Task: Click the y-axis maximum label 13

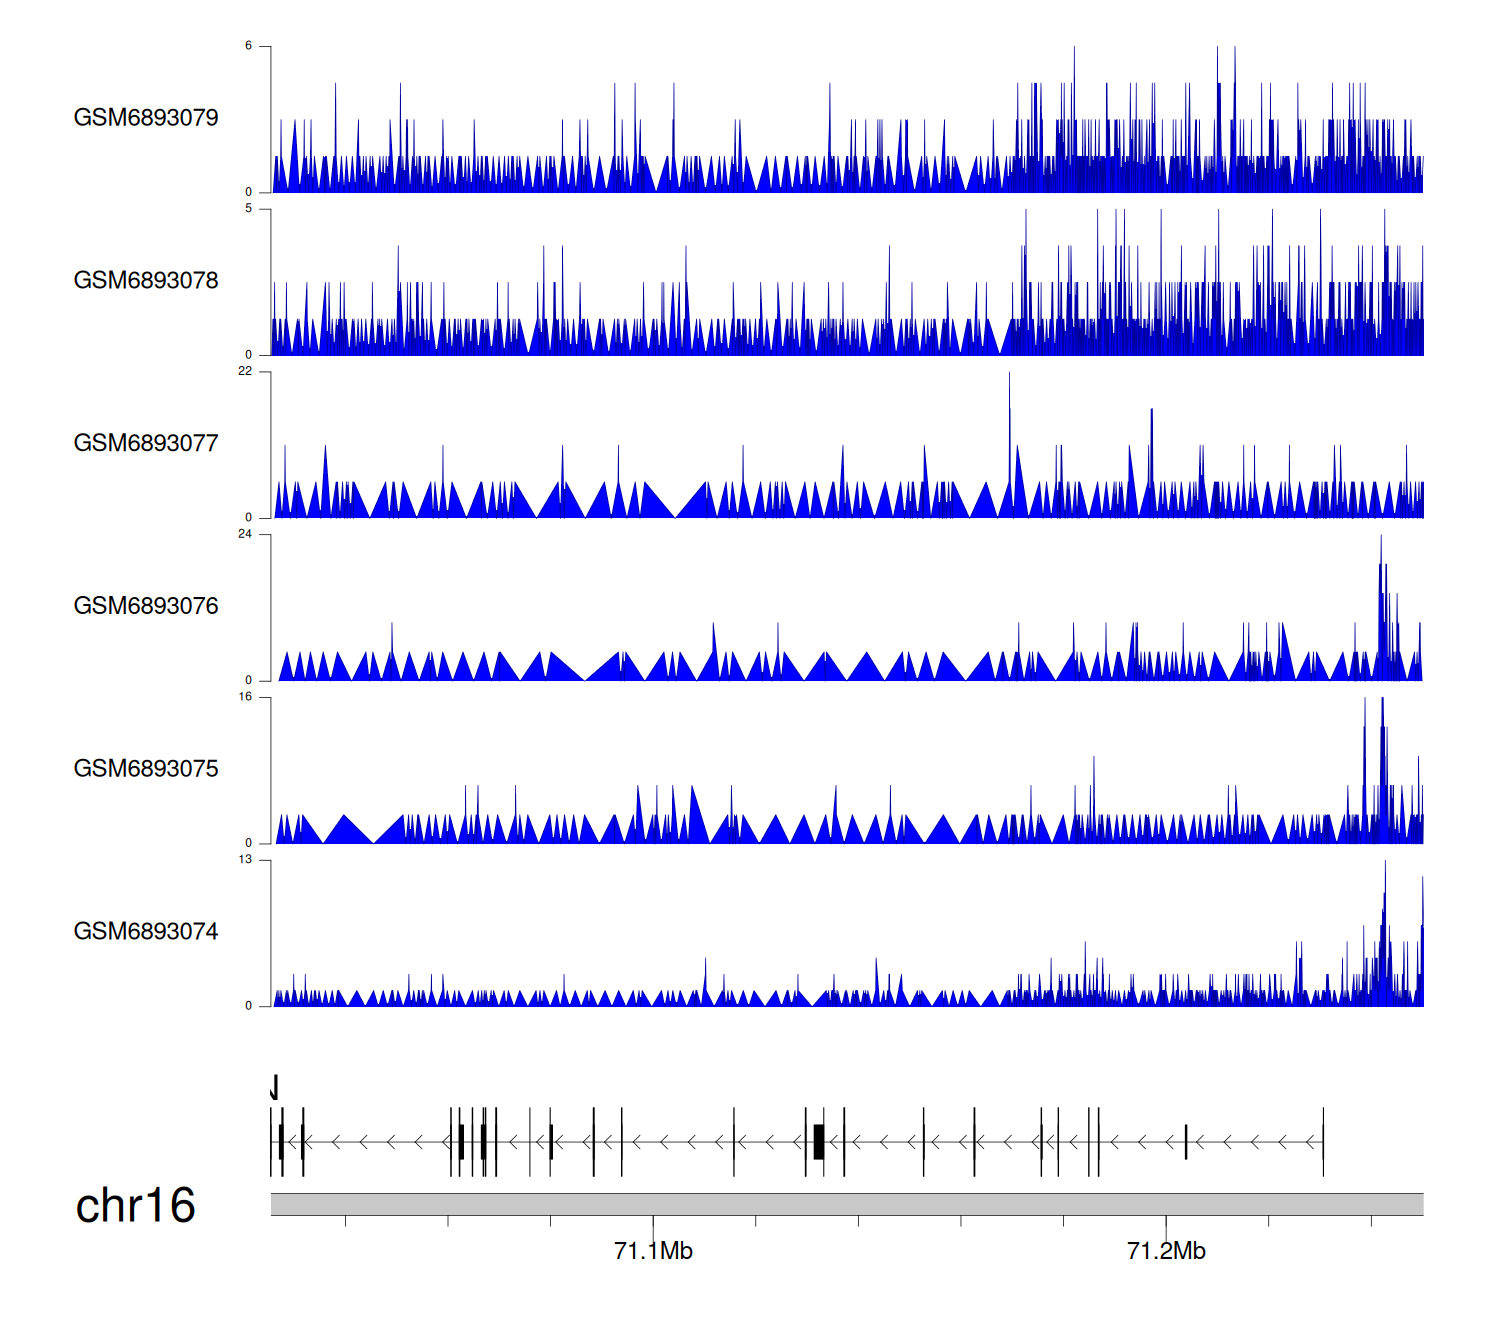Action: point(245,860)
